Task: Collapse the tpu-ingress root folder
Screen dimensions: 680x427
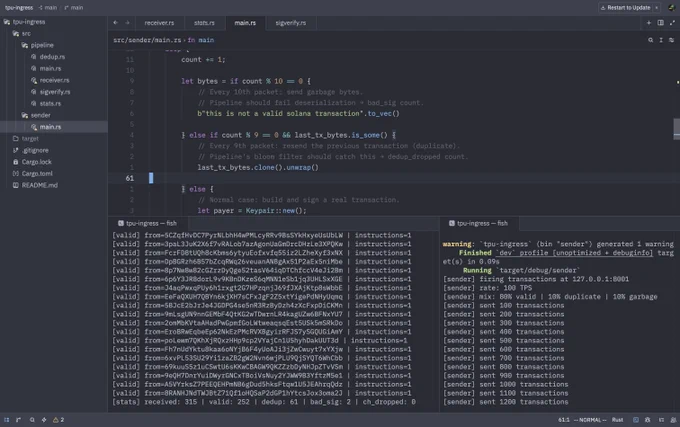Action: (x=54, y=22)
